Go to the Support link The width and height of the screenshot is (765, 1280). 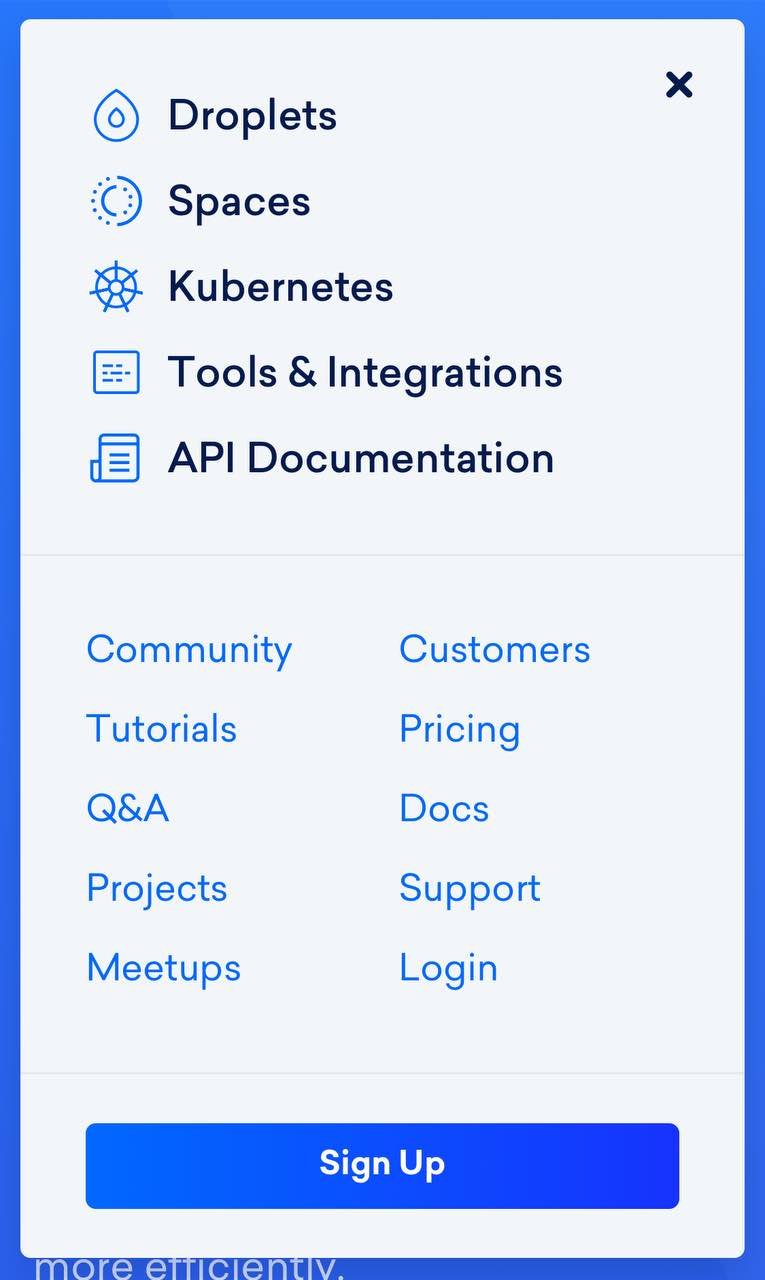click(x=470, y=889)
